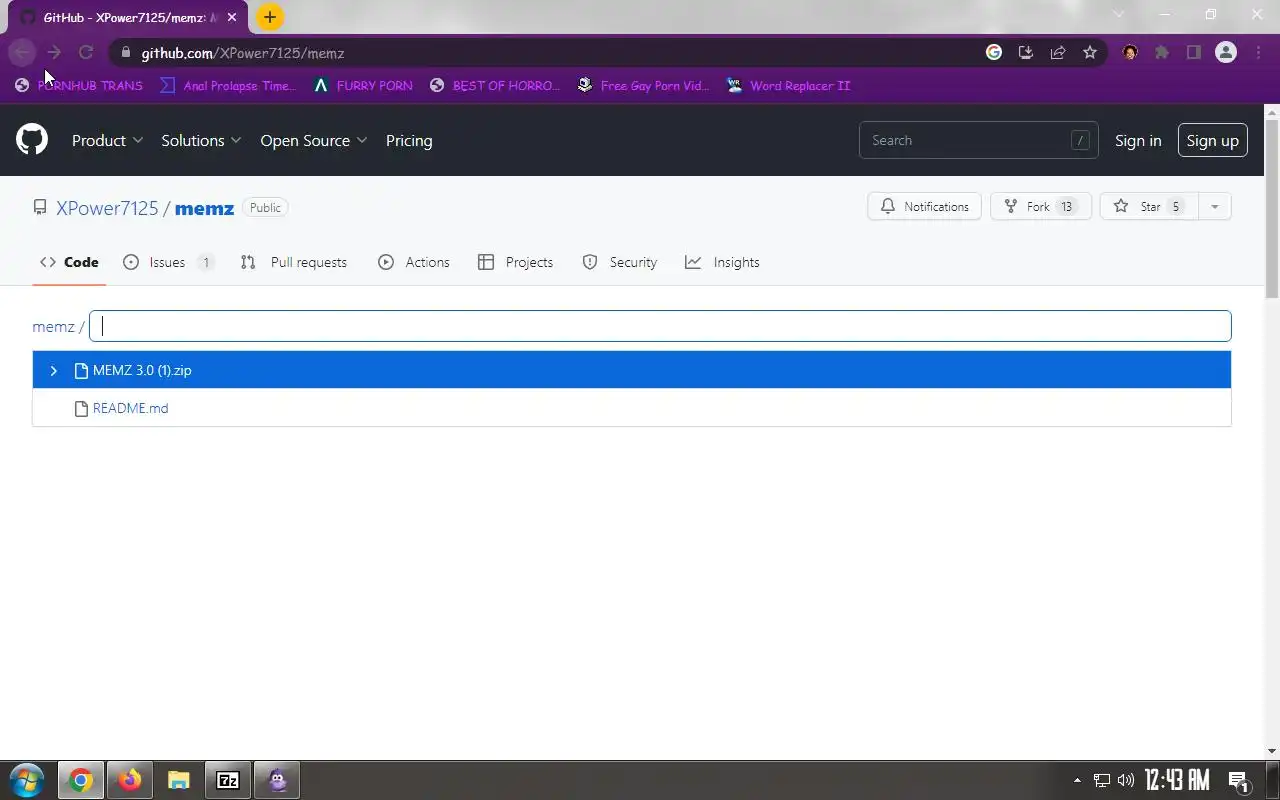1280x800 pixels.
Task: Bookmark this page with the star icon
Action: (1090, 53)
